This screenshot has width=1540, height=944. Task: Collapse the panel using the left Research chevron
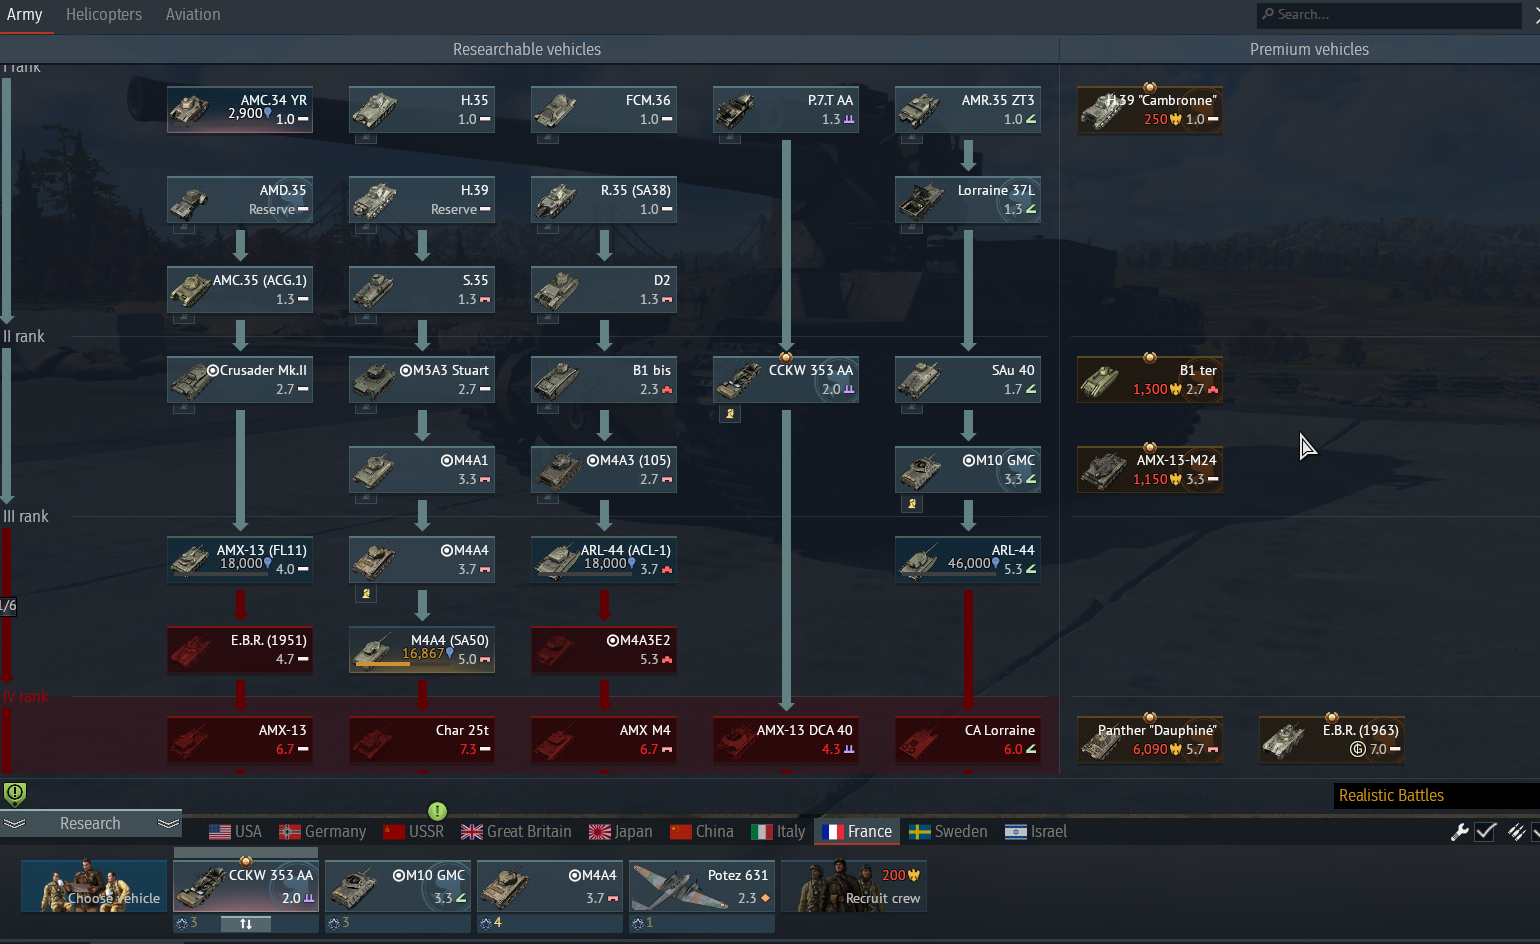14,824
